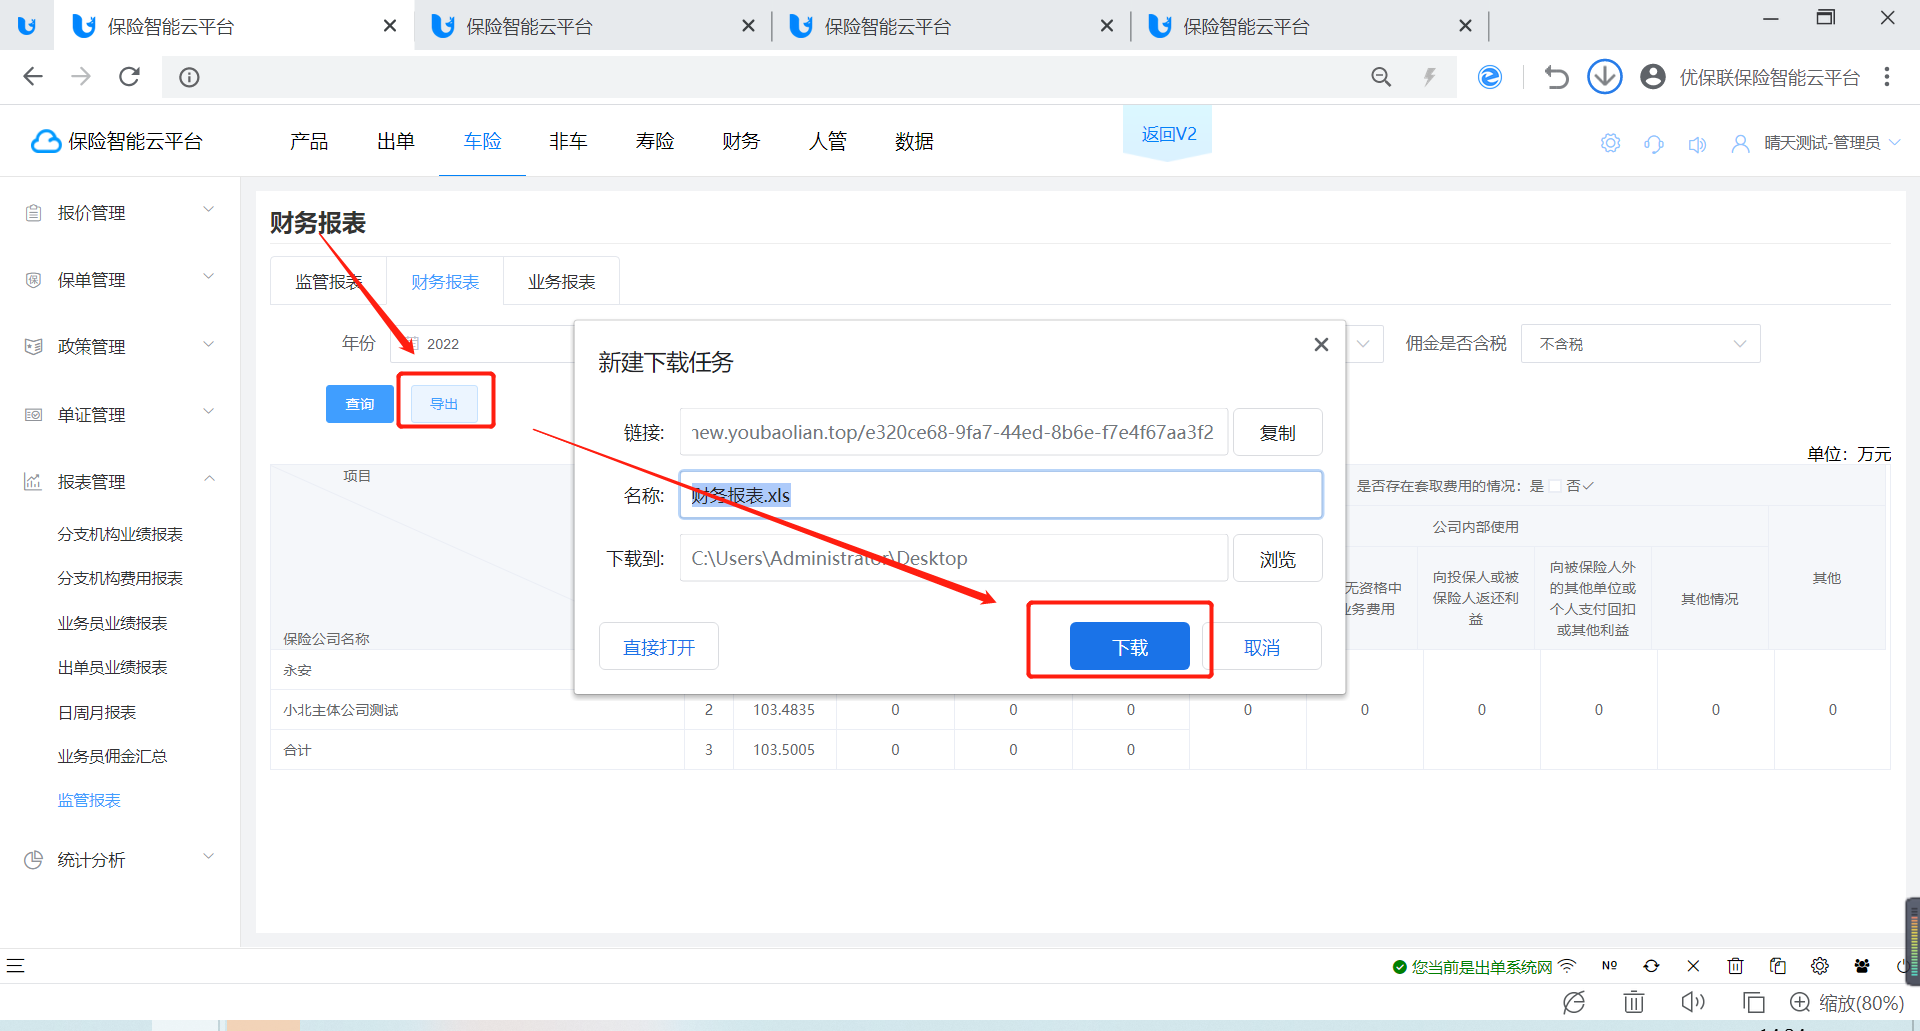Open the 非车 top menu
Image resolution: width=1920 pixels, height=1031 pixels.
pos(568,141)
